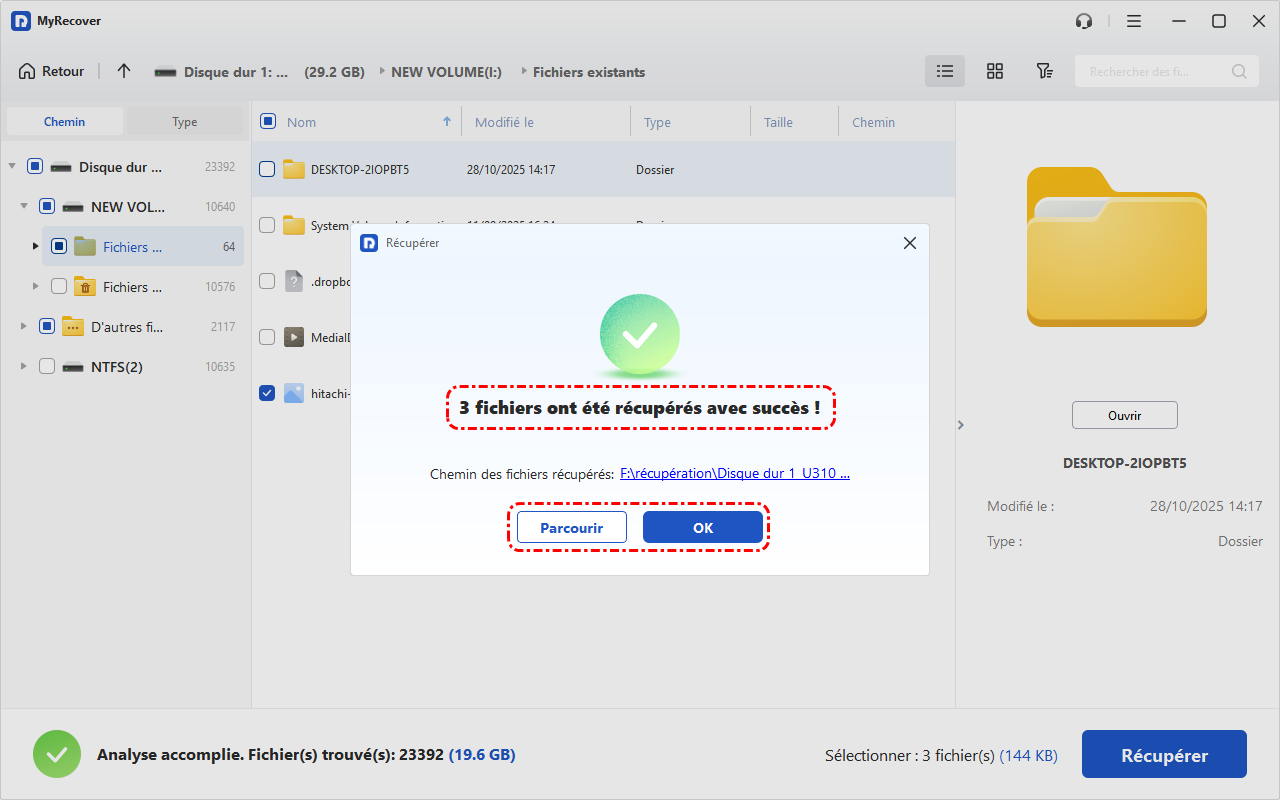
Task: Expand the D'autres fichiers tree node
Action: (24, 326)
